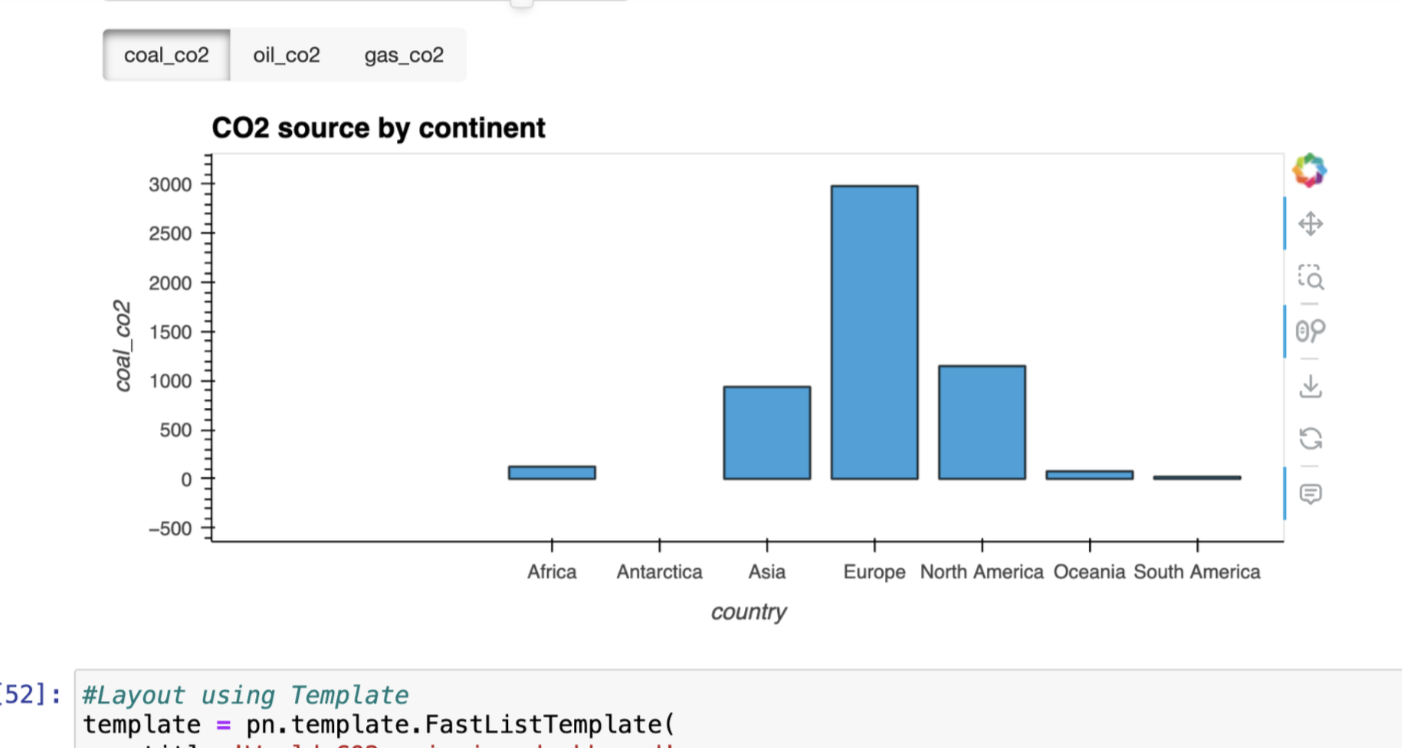Viewport: 1402px width, 748px height.
Task: Switch to the oil_co2 option
Action: pyautogui.click(x=286, y=55)
